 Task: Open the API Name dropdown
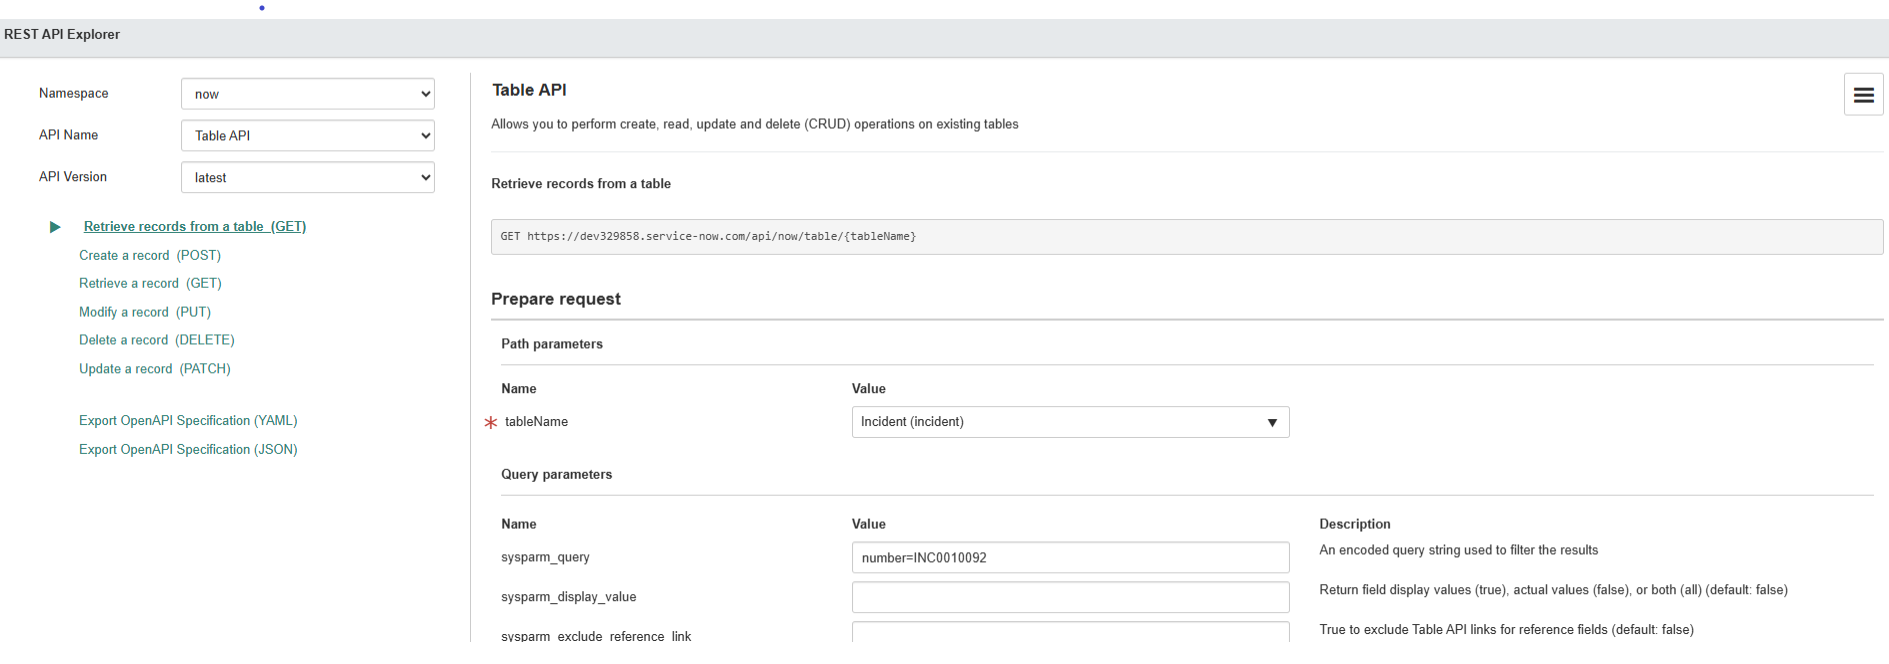[307, 136]
